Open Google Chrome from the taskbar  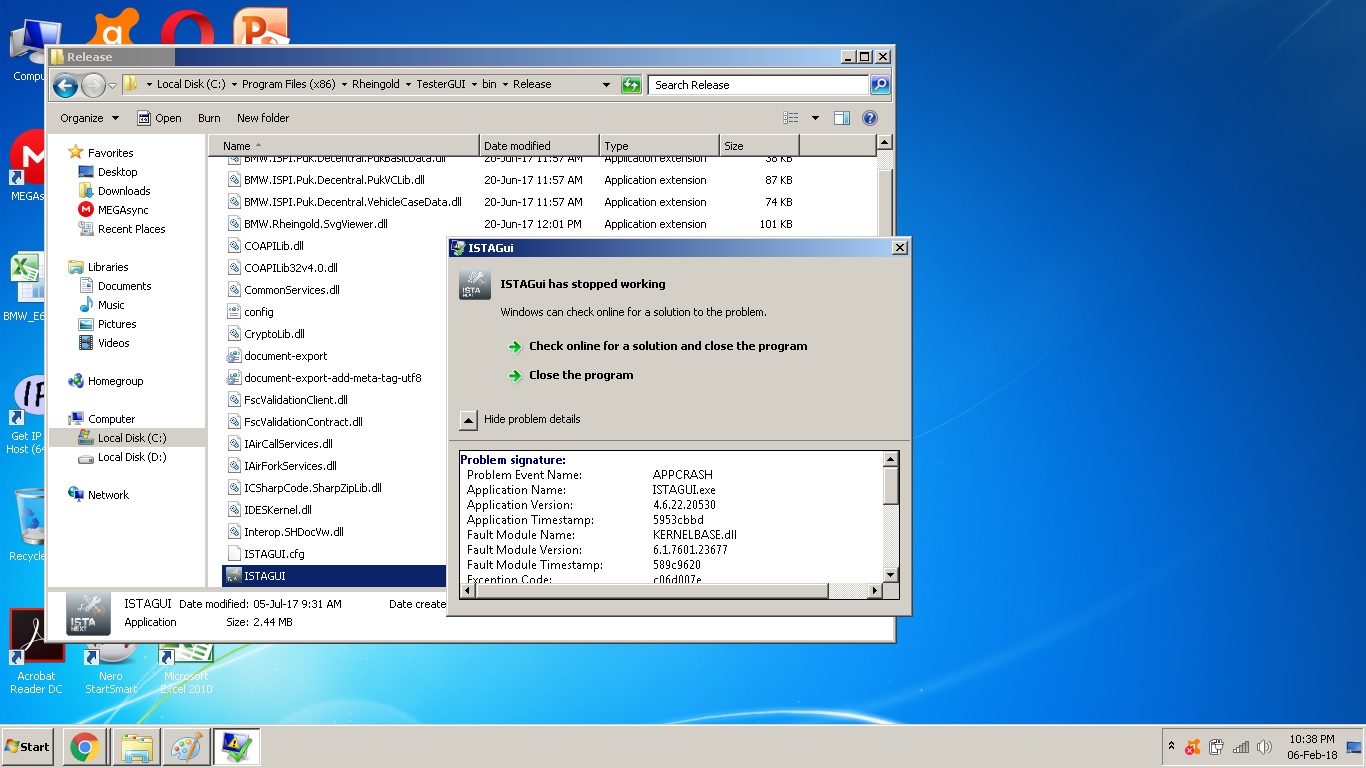tap(84, 747)
